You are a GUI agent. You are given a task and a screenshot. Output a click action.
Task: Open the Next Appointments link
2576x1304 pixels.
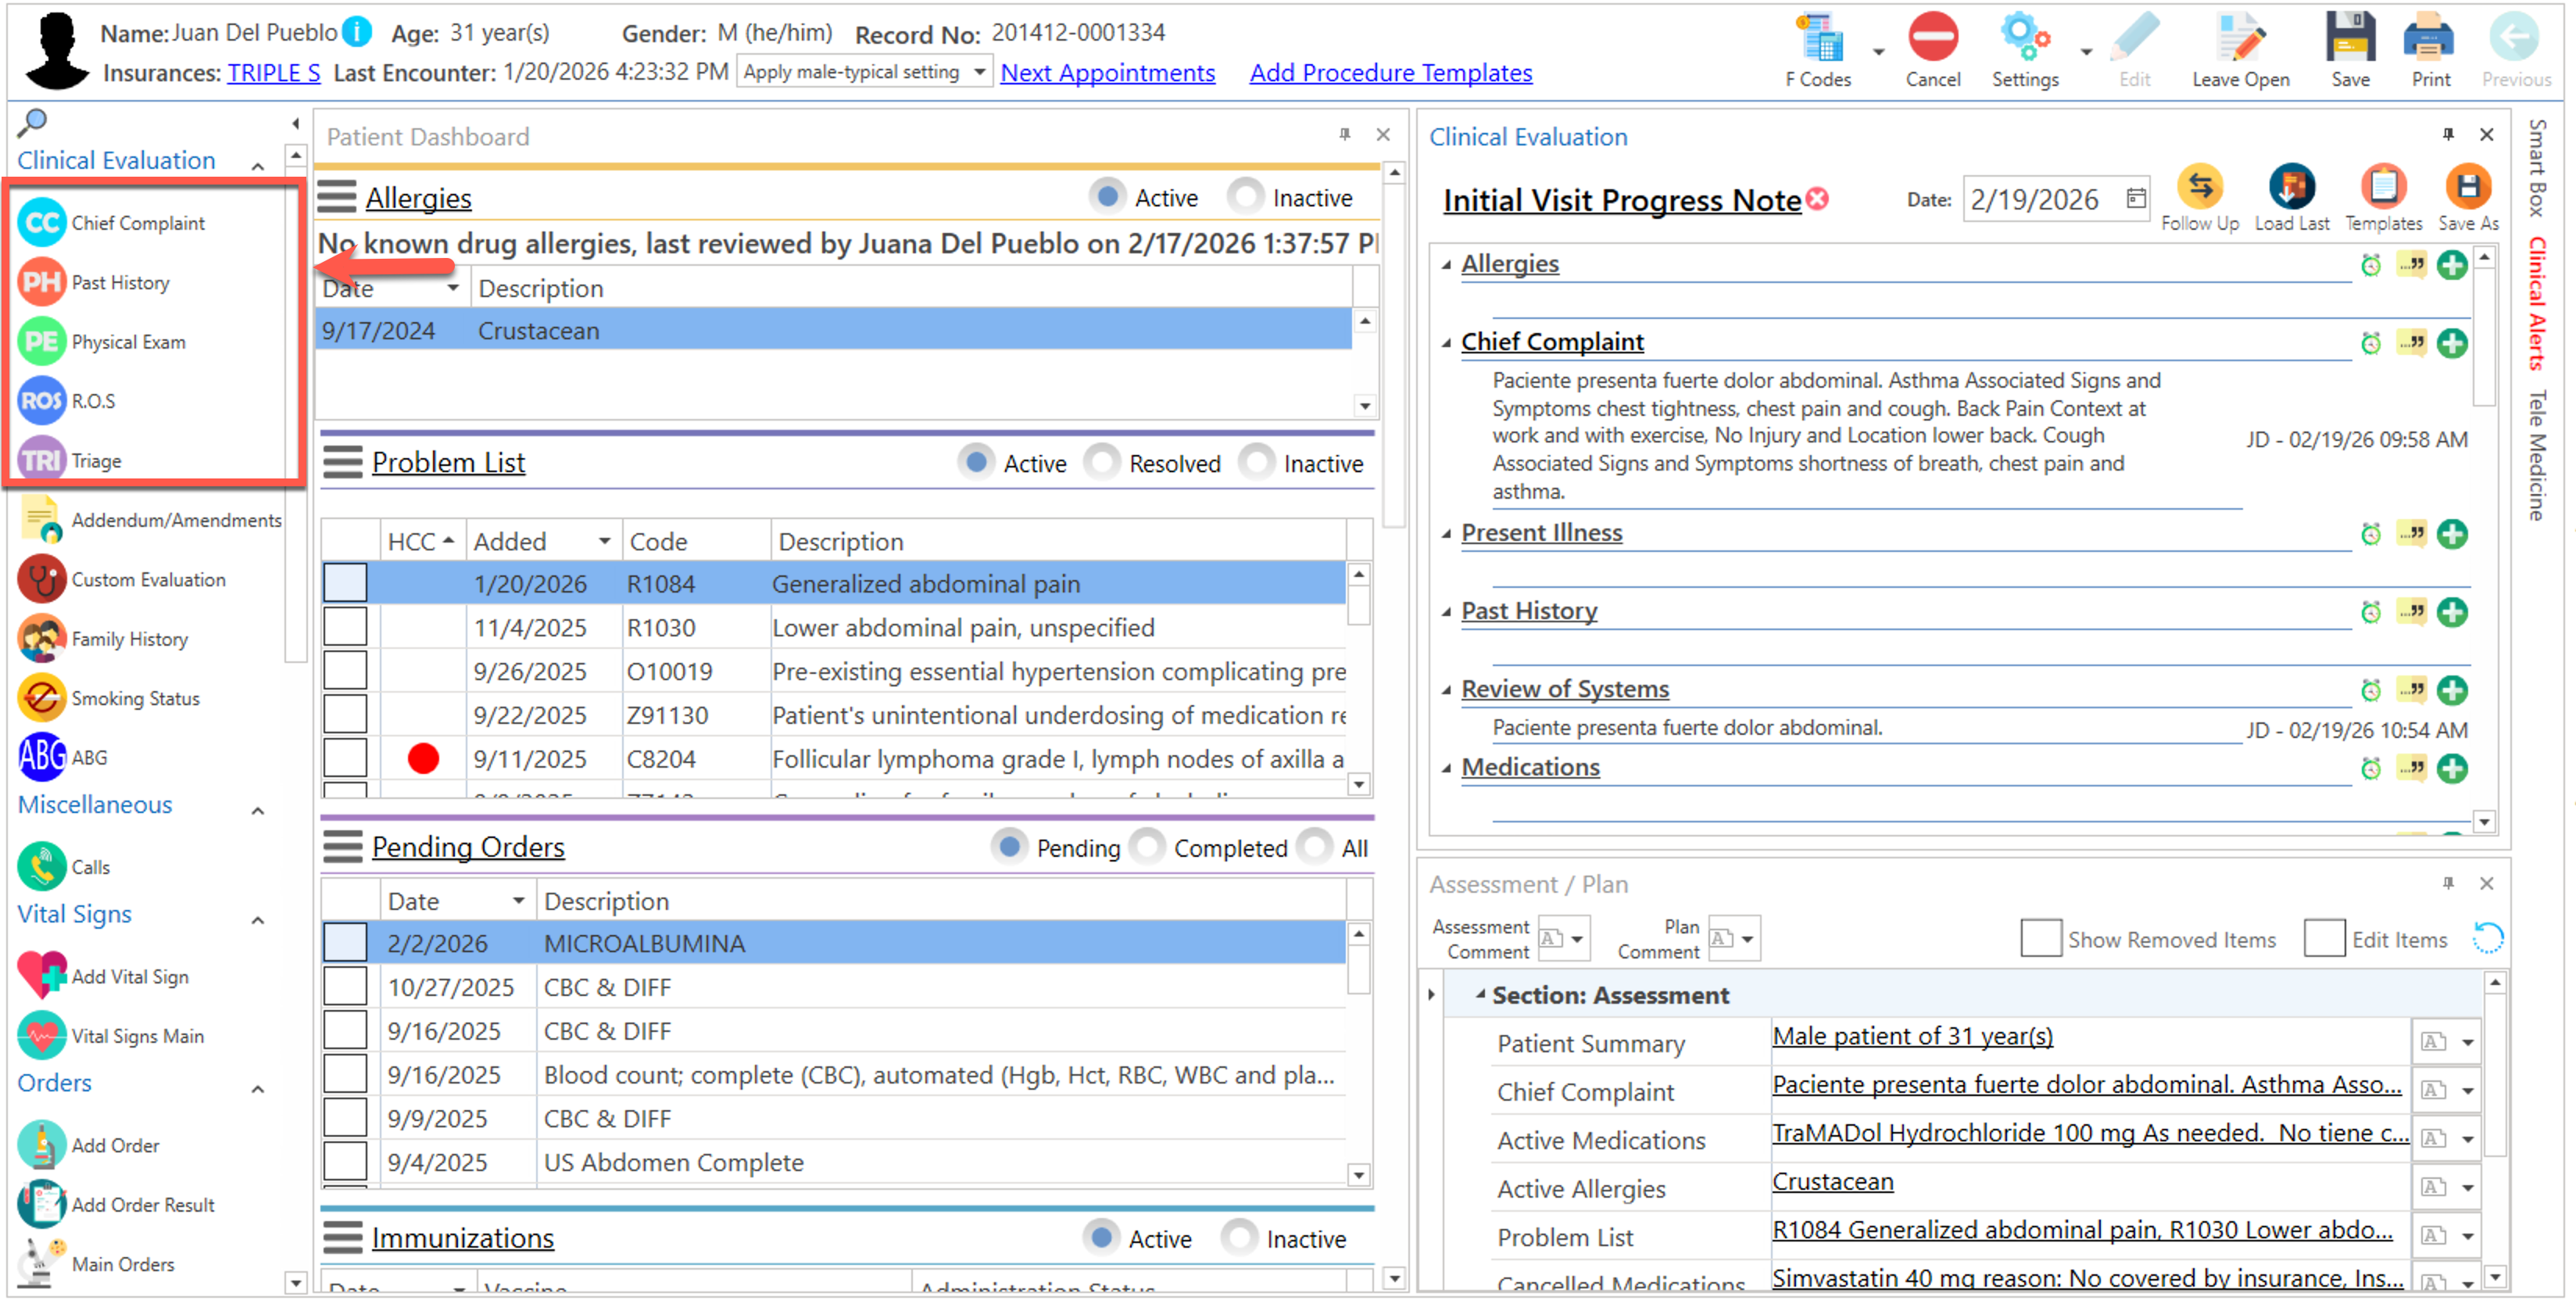(x=1107, y=73)
